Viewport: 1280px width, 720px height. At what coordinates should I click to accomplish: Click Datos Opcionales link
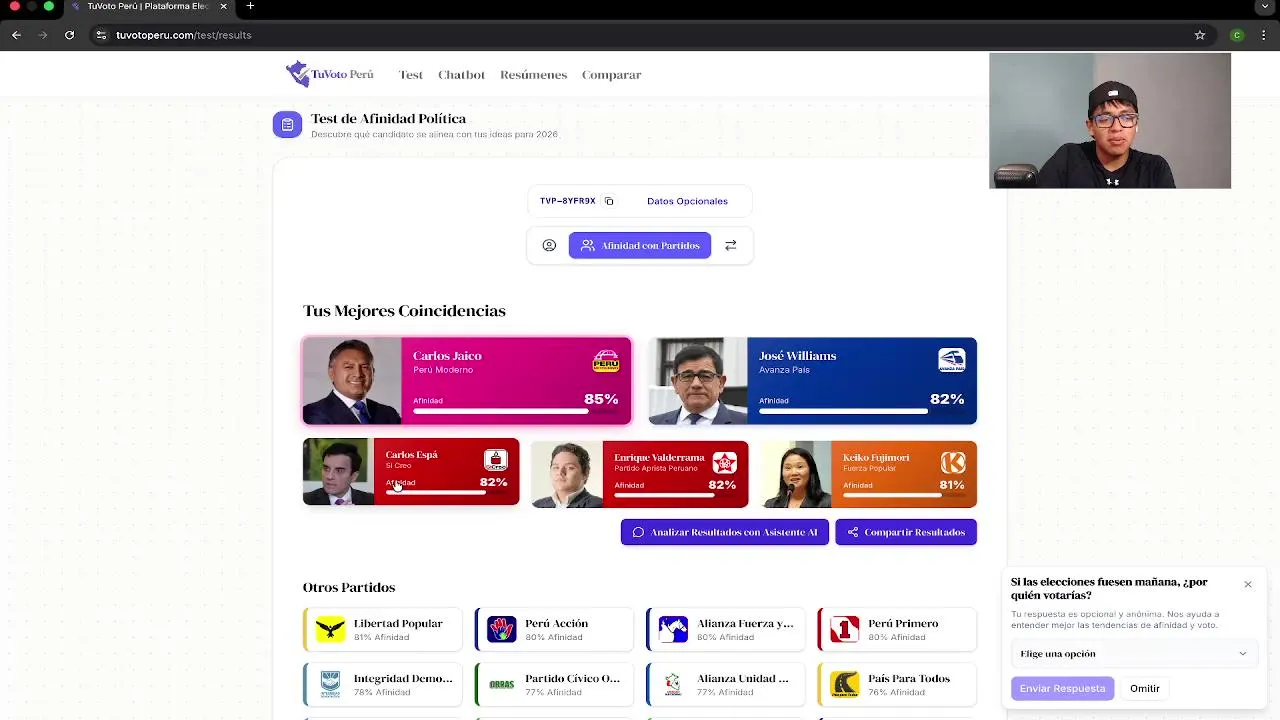pos(687,201)
